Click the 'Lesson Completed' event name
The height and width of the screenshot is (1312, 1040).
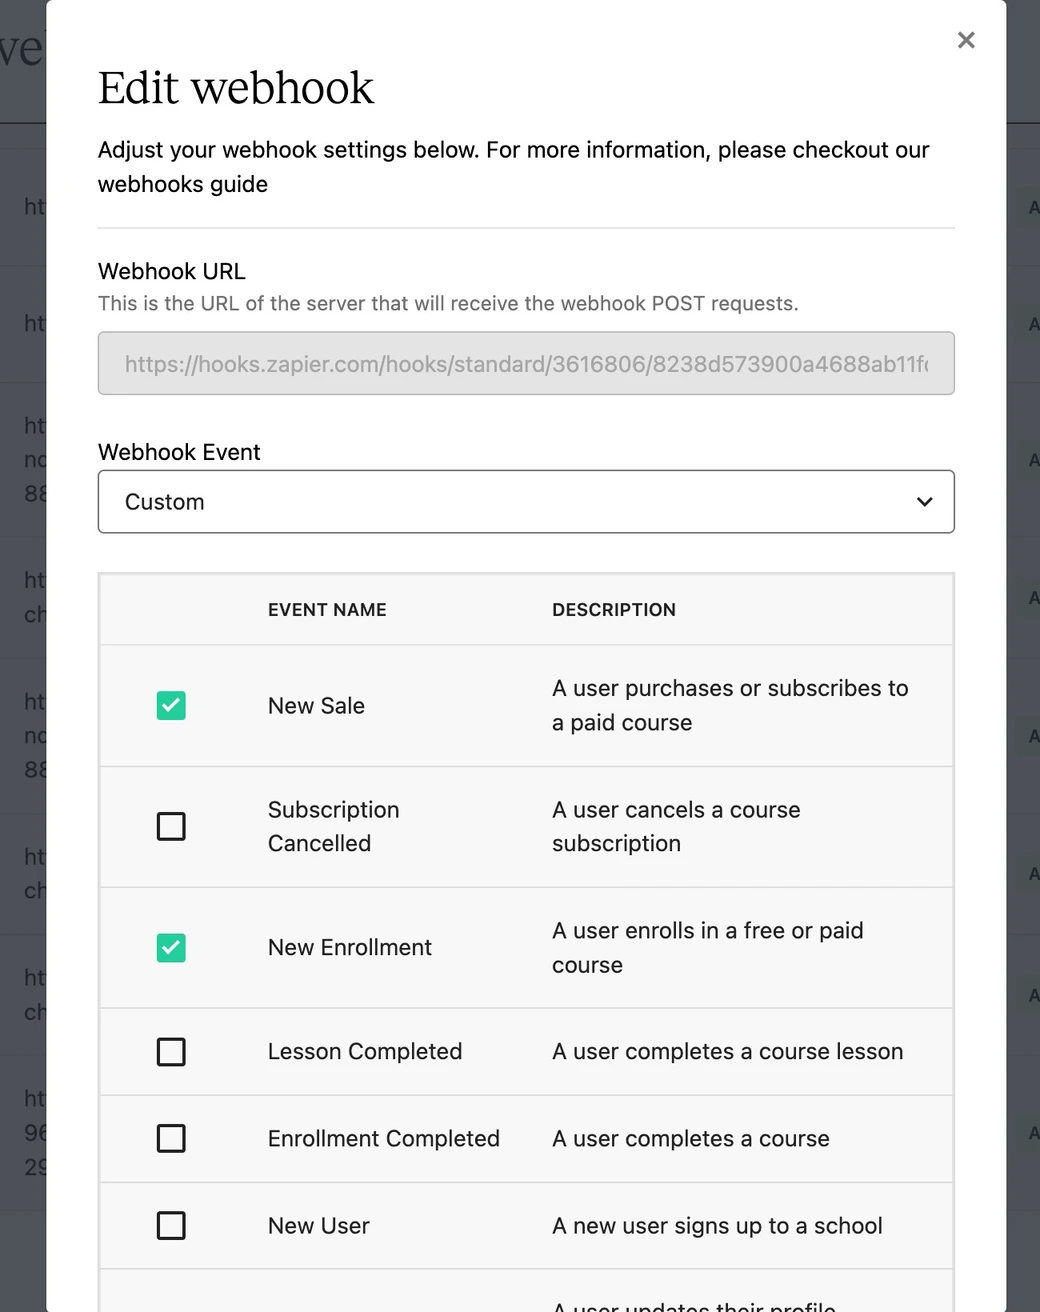point(365,1052)
